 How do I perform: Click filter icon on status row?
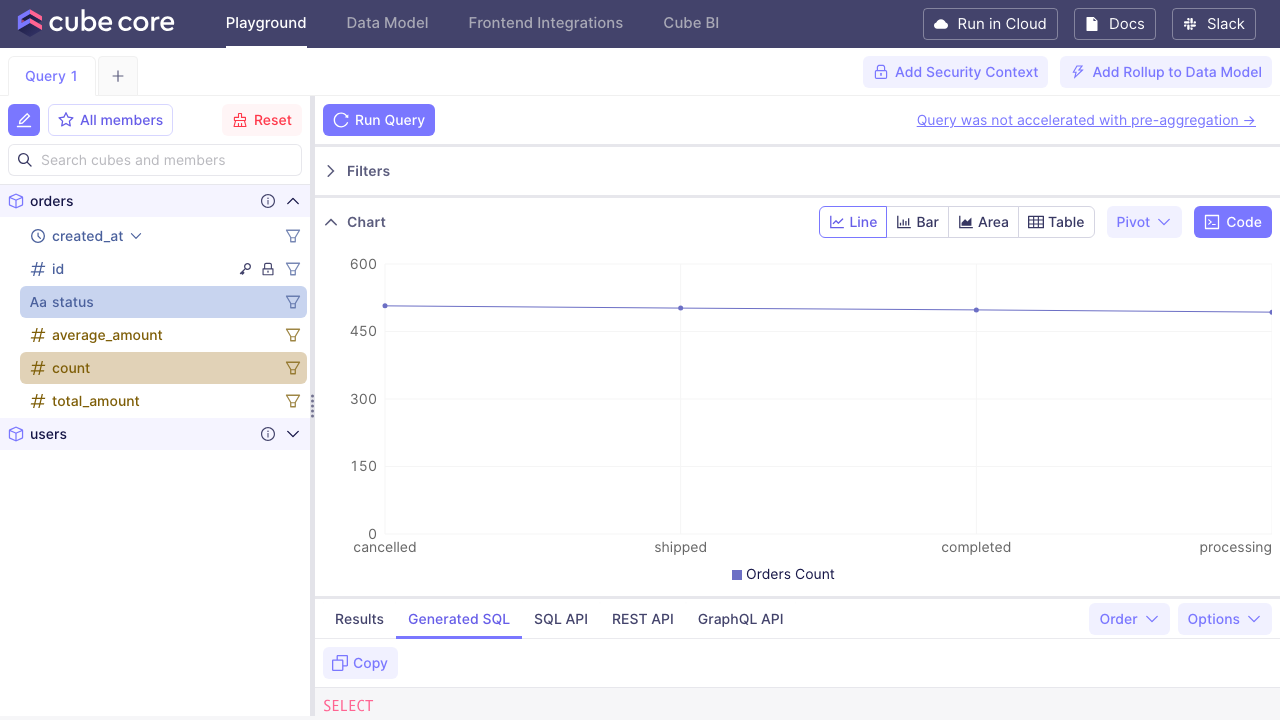293,302
